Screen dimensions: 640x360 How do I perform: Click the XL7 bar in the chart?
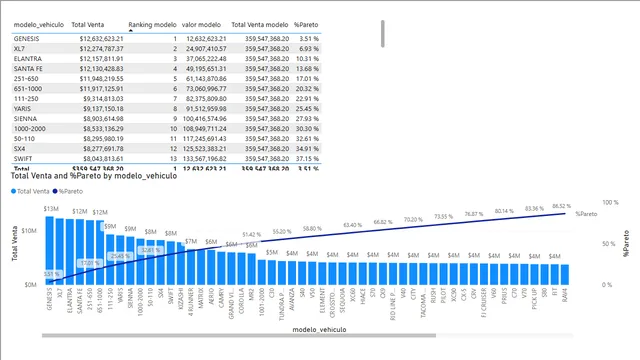click(60, 251)
